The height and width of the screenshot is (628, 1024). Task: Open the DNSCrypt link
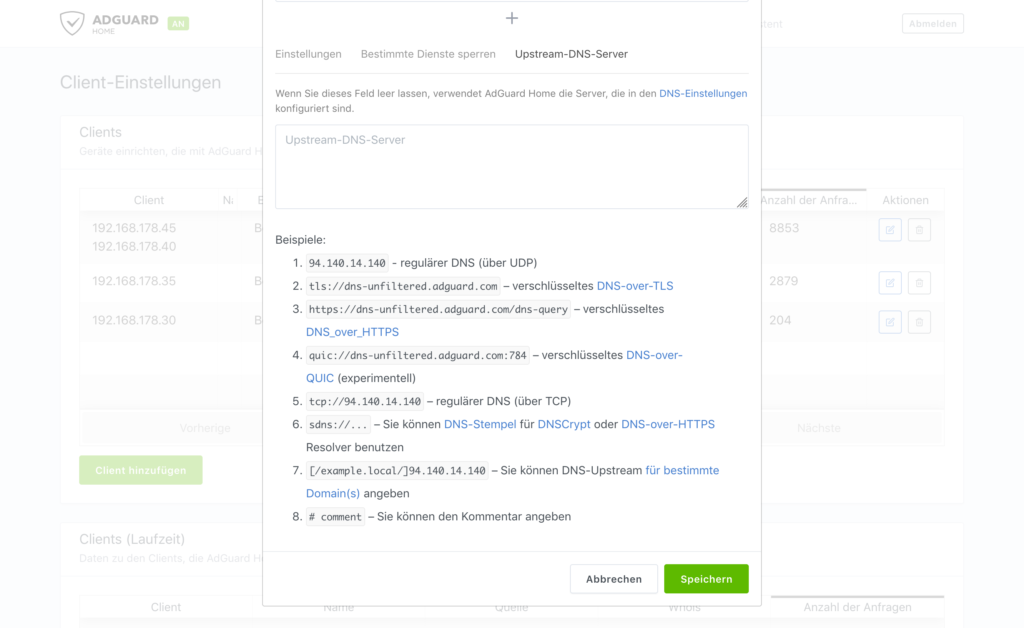(x=564, y=424)
